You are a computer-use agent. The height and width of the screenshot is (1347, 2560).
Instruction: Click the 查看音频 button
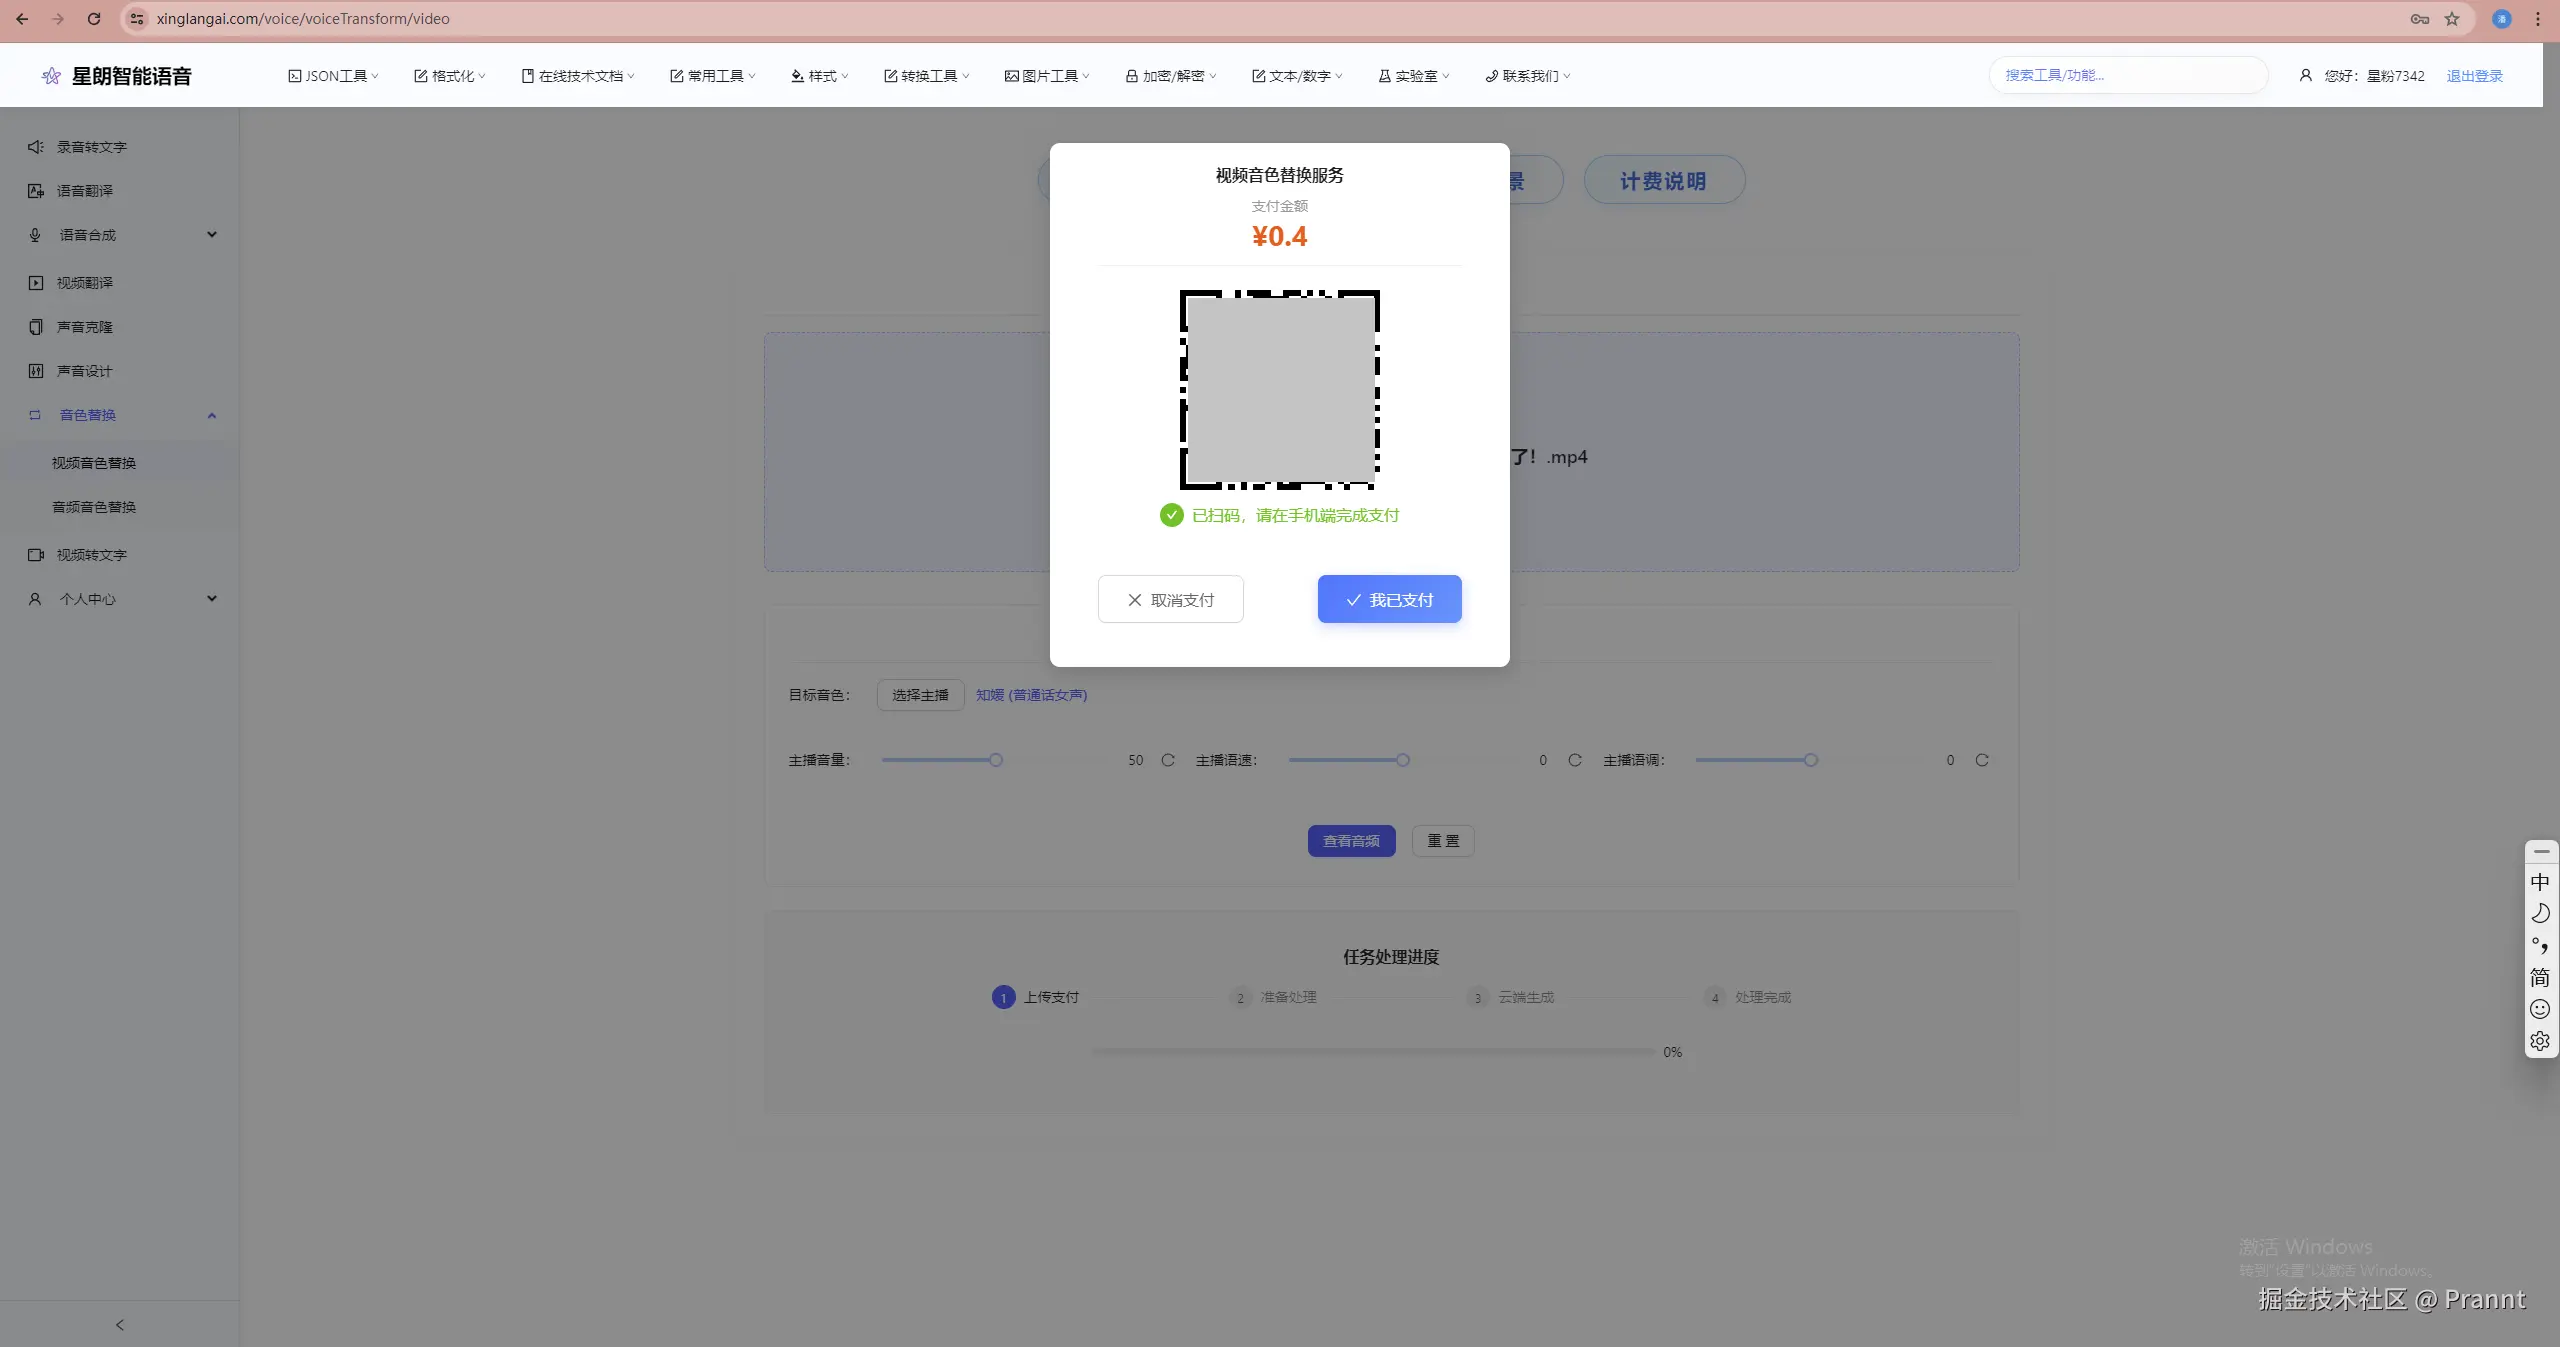[1352, 841]
